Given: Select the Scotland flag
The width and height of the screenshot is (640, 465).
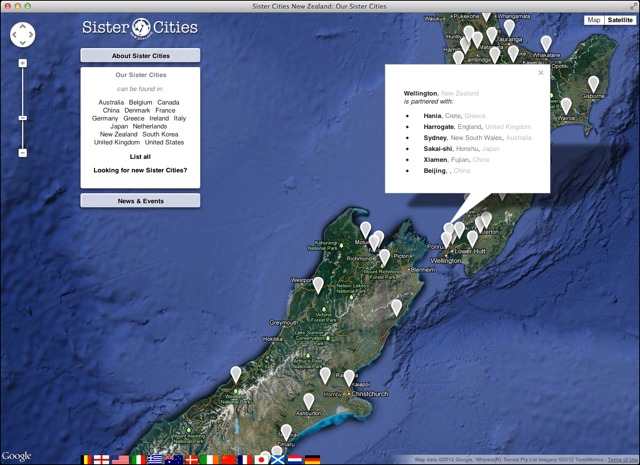Looking at the screenshot, I should pos(278,460).
